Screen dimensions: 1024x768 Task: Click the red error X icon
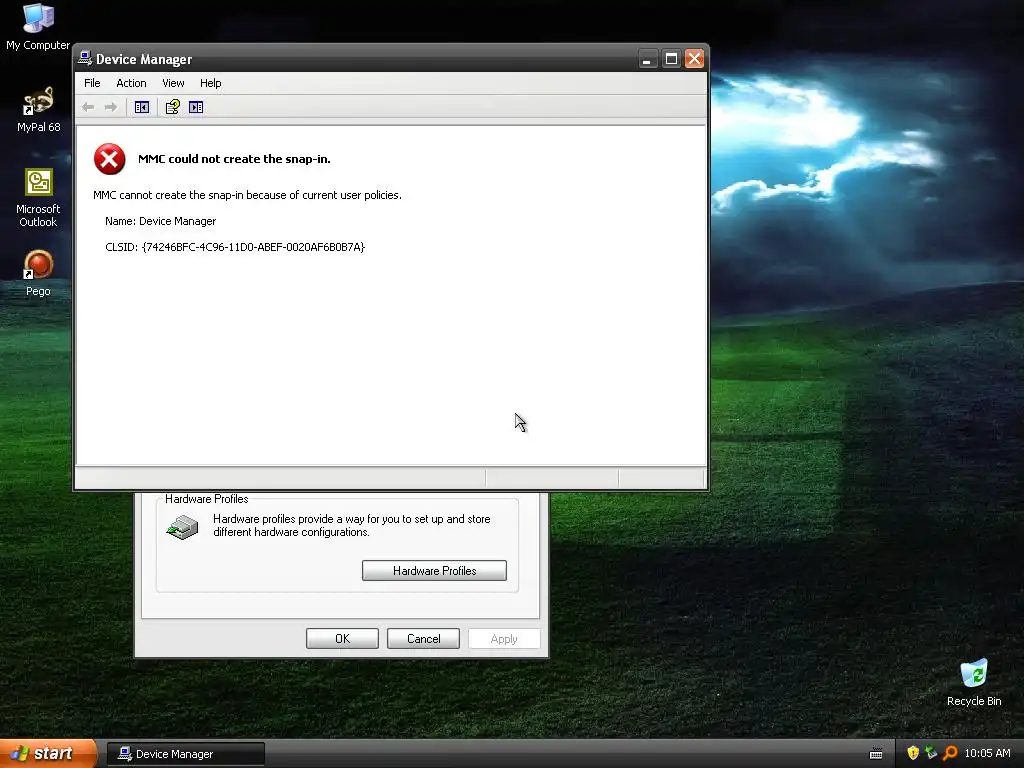coord(110,159)
